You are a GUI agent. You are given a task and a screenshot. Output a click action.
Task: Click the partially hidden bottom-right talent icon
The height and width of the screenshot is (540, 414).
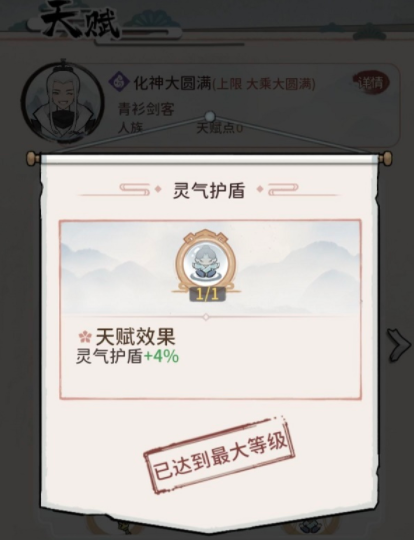(307, 526)
